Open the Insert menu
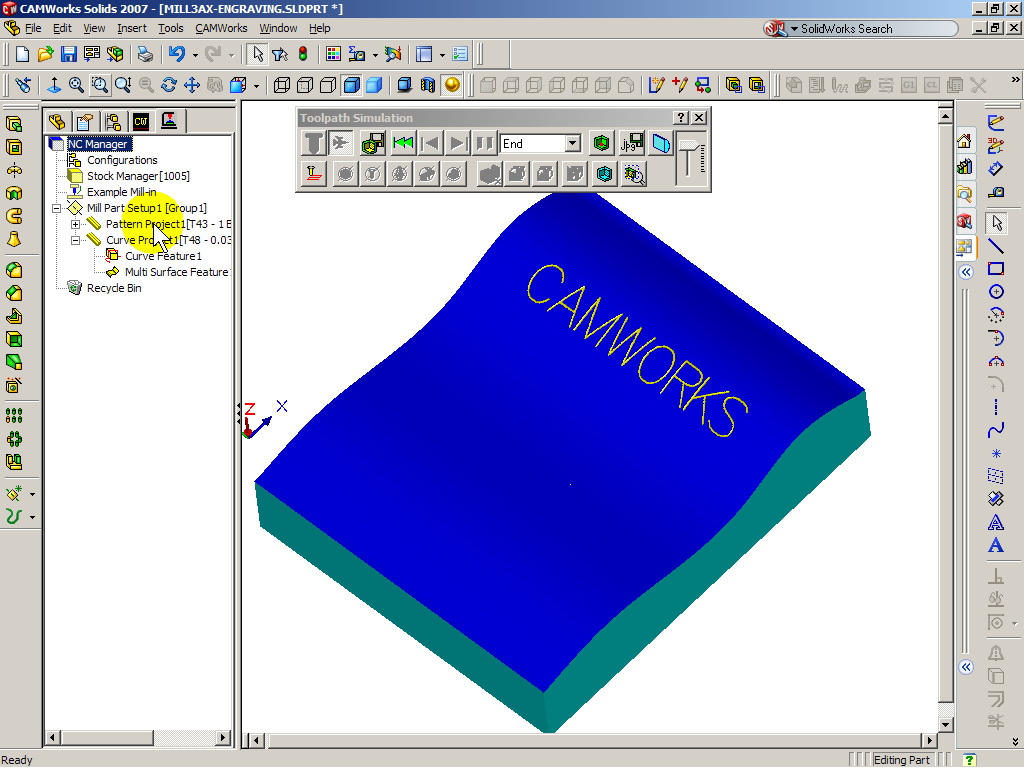The width and height of the screenshot is (1024, 768). coord(132,28)
